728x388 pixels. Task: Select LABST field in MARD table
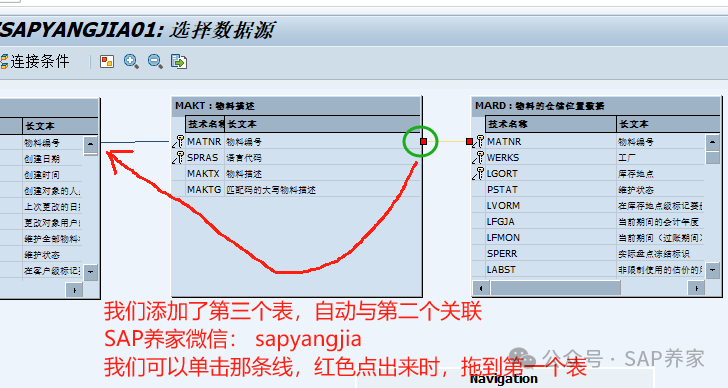501,270
